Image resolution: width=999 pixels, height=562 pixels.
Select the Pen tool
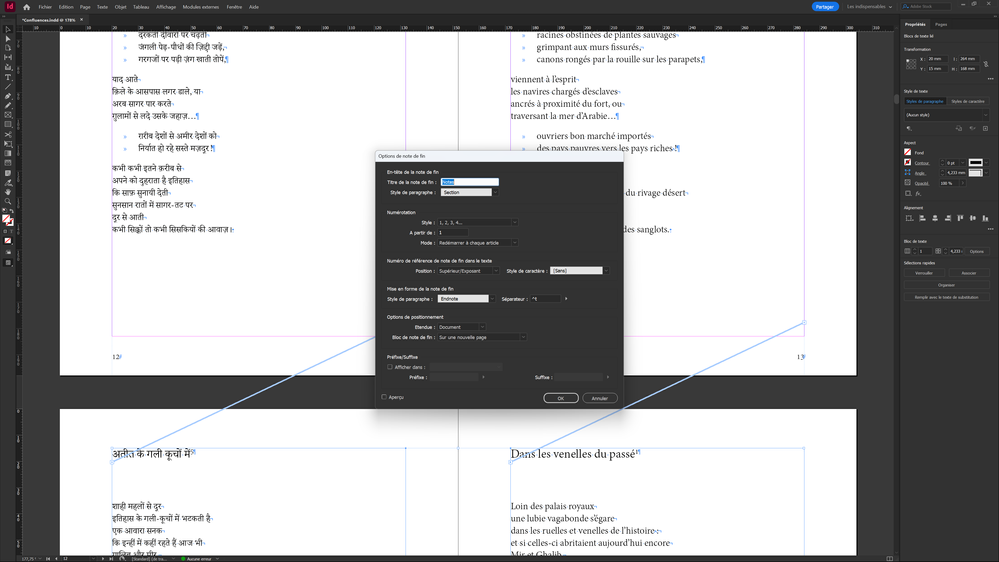[8, 96]
